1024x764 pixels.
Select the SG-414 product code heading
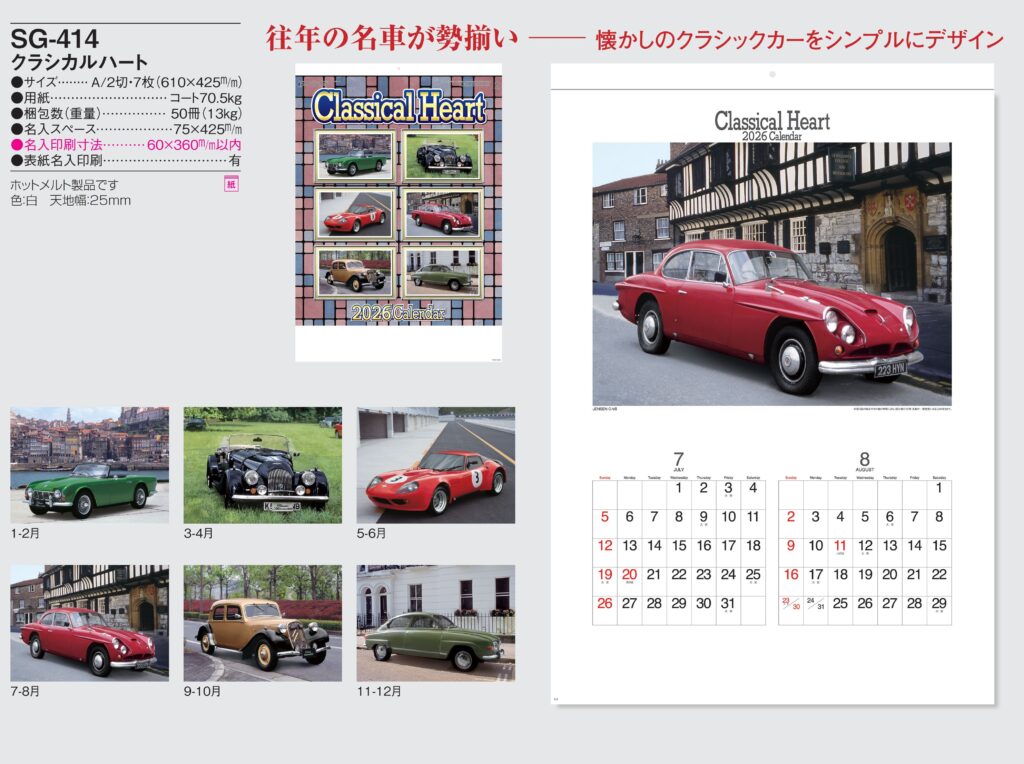tap(54, 40)
